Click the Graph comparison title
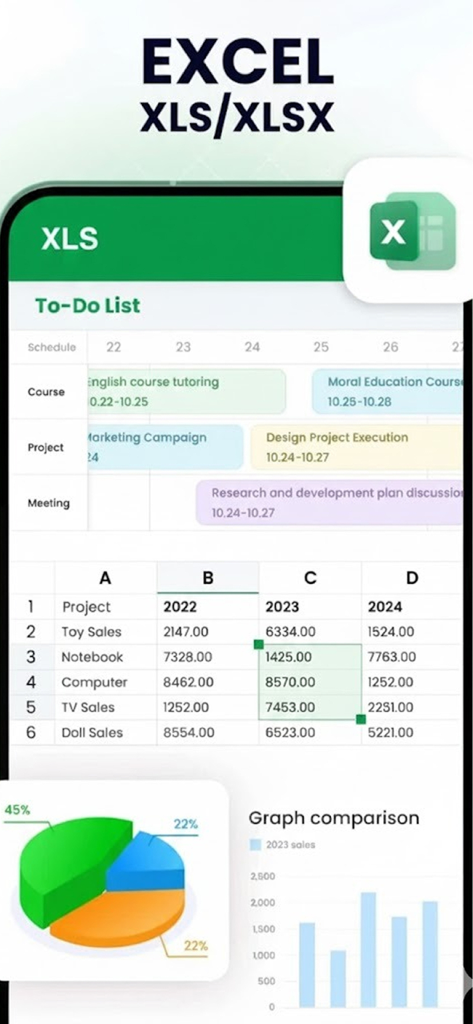Screen dimensions: 473x1024 coord(334,818)
